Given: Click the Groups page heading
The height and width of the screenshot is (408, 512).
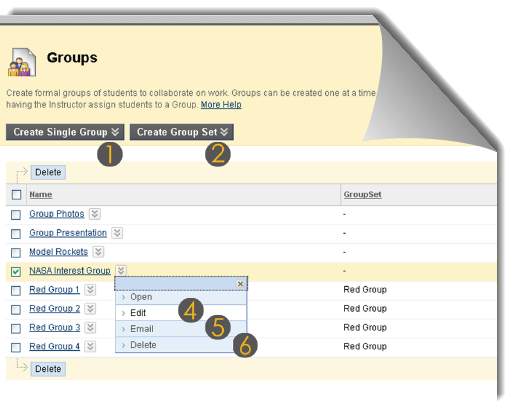Looking at the screenshot, I should [x=72, y=58].
